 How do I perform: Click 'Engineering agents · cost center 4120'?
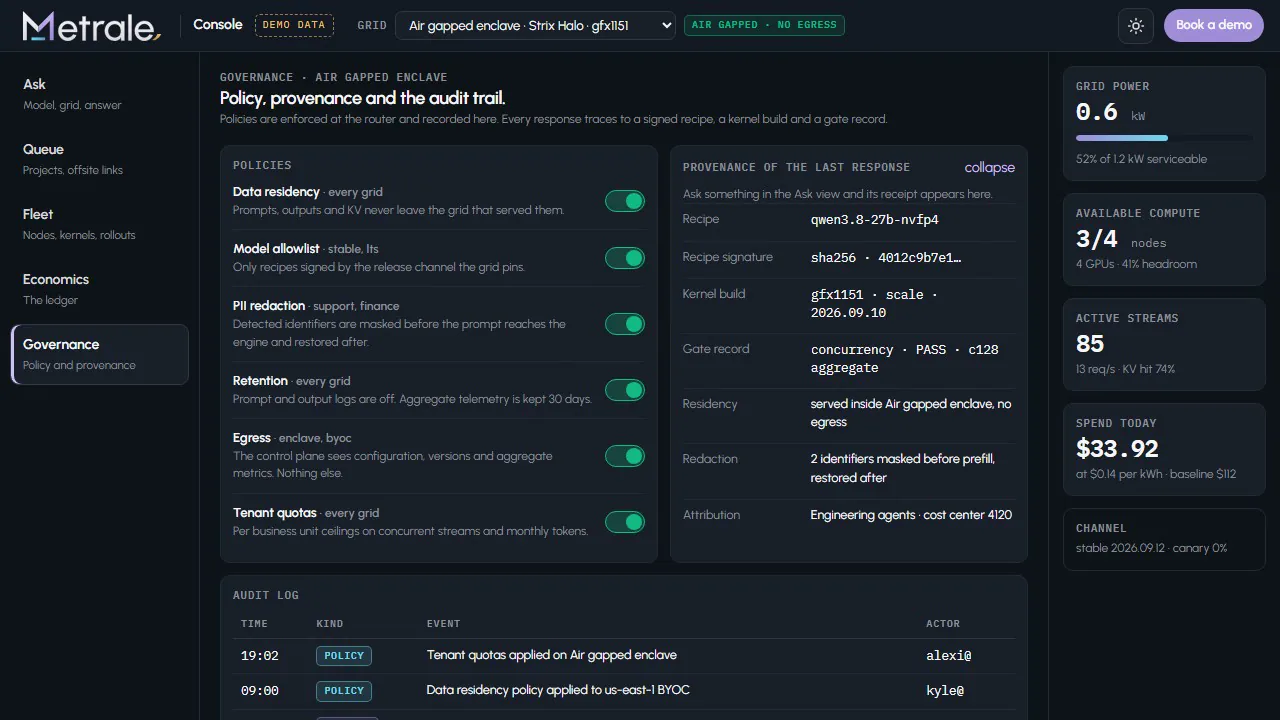pyautogui.click(x=911, y=515)
